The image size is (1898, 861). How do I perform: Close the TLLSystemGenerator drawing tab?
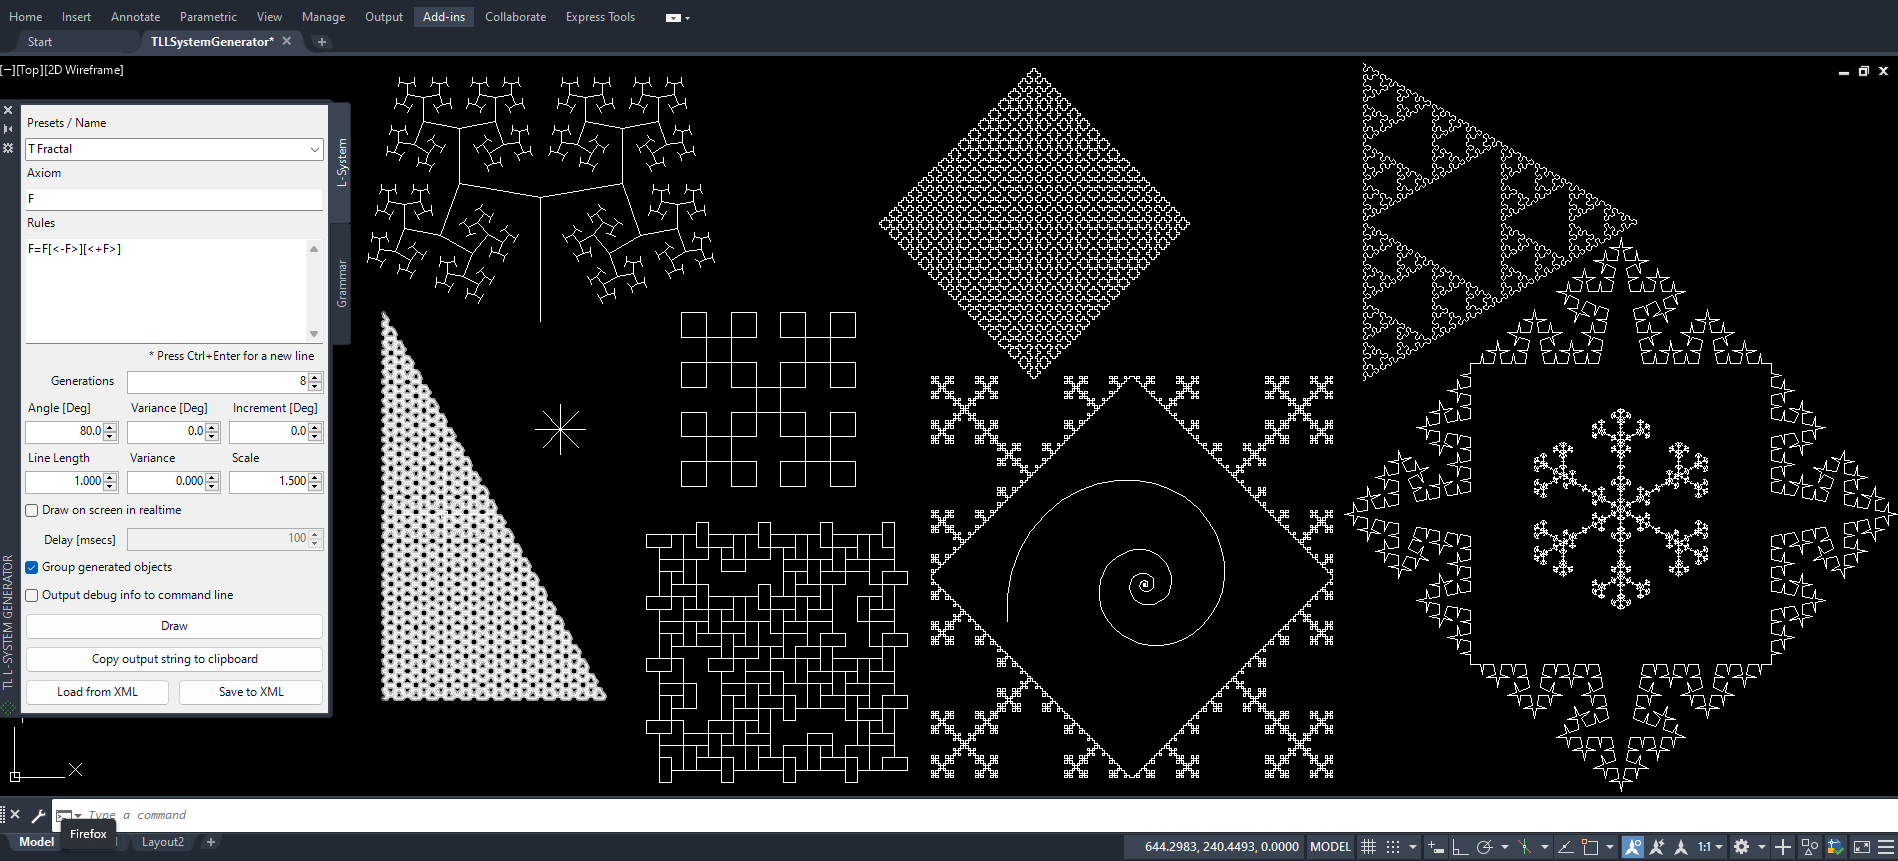tap(287, 41)
